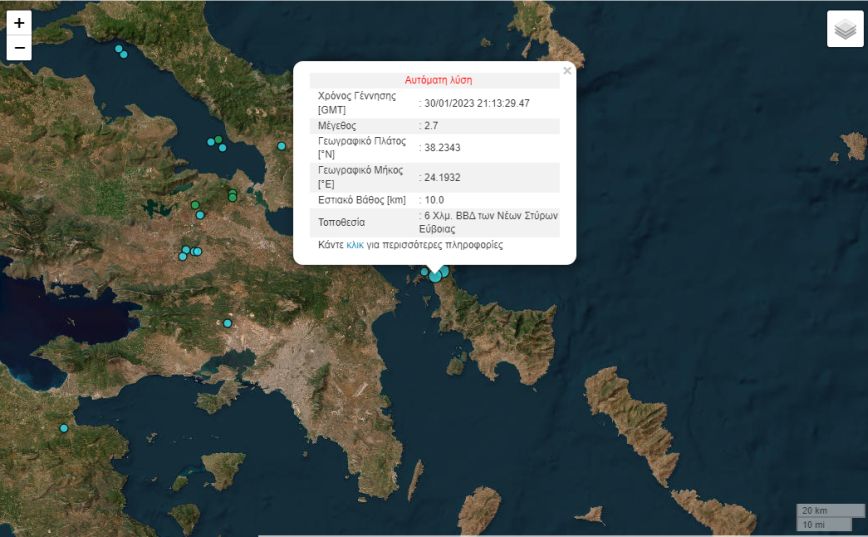Click the focal depth value 10.0
Screen dimensions: 868x537
[x=434, y=200]
